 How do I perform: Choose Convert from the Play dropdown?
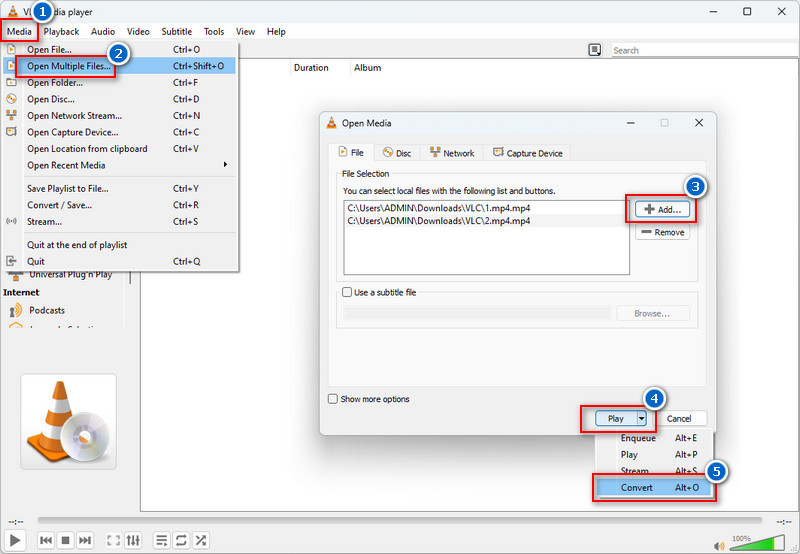click(x=654, y=488)
